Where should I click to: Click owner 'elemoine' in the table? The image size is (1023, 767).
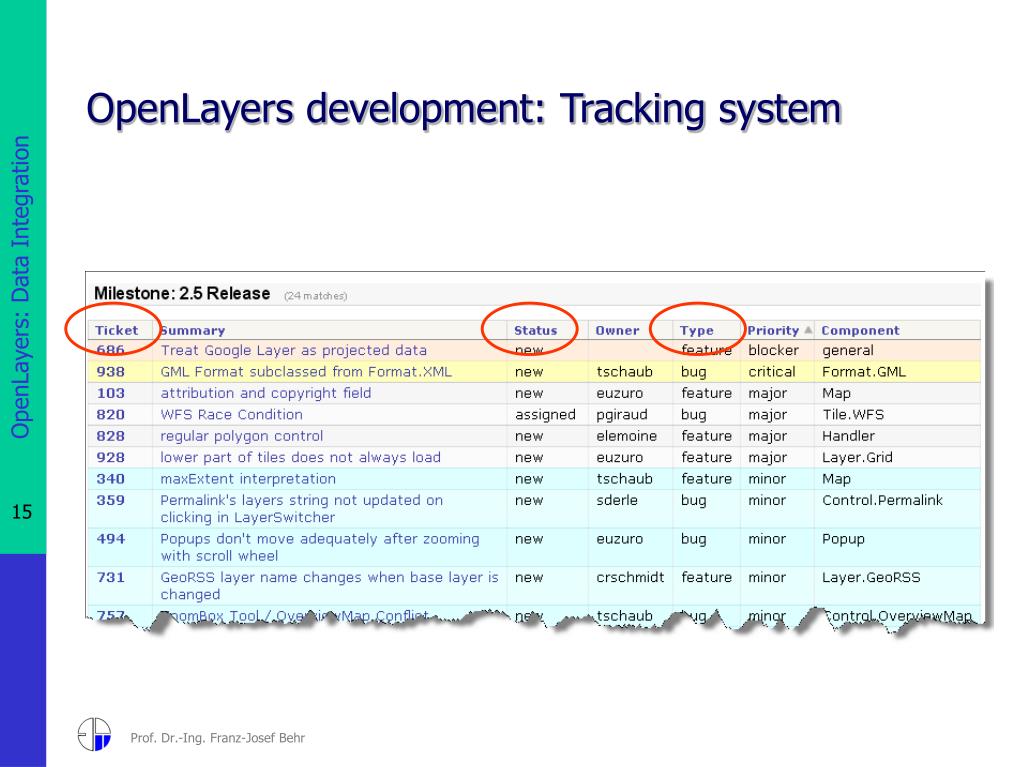coord(626,436)
